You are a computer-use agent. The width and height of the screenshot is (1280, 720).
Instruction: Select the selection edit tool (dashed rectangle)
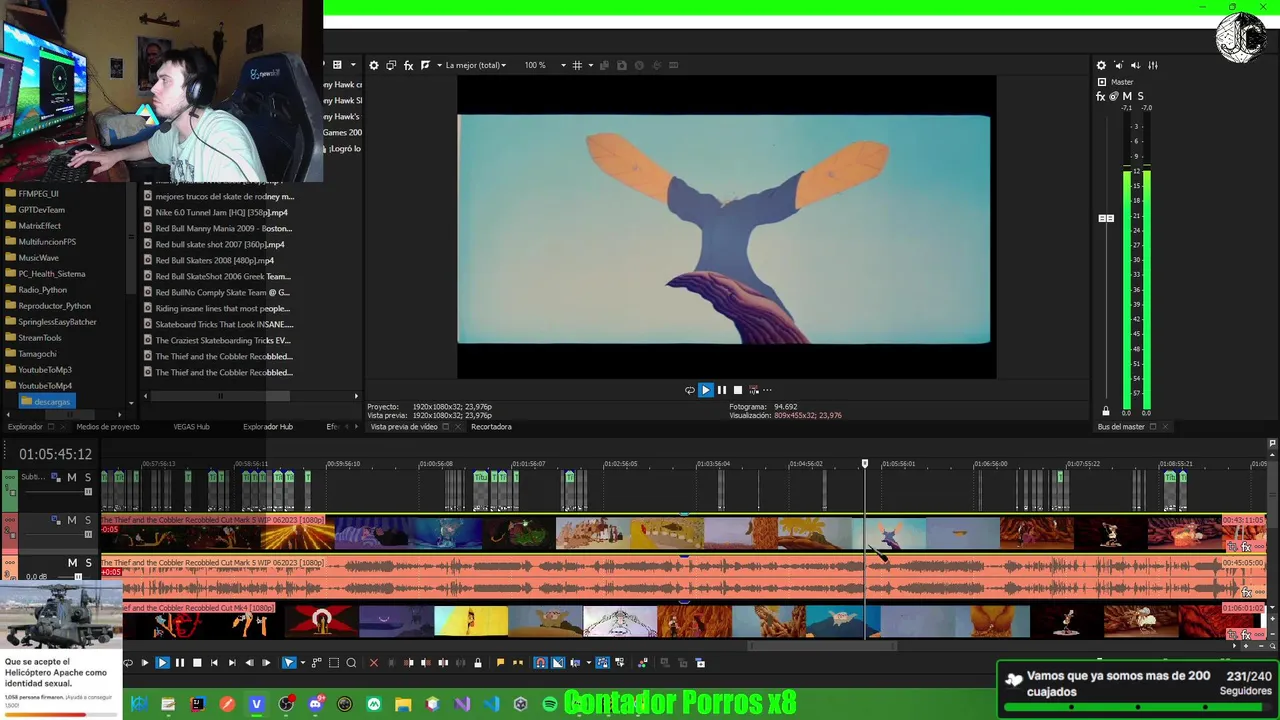334,663
